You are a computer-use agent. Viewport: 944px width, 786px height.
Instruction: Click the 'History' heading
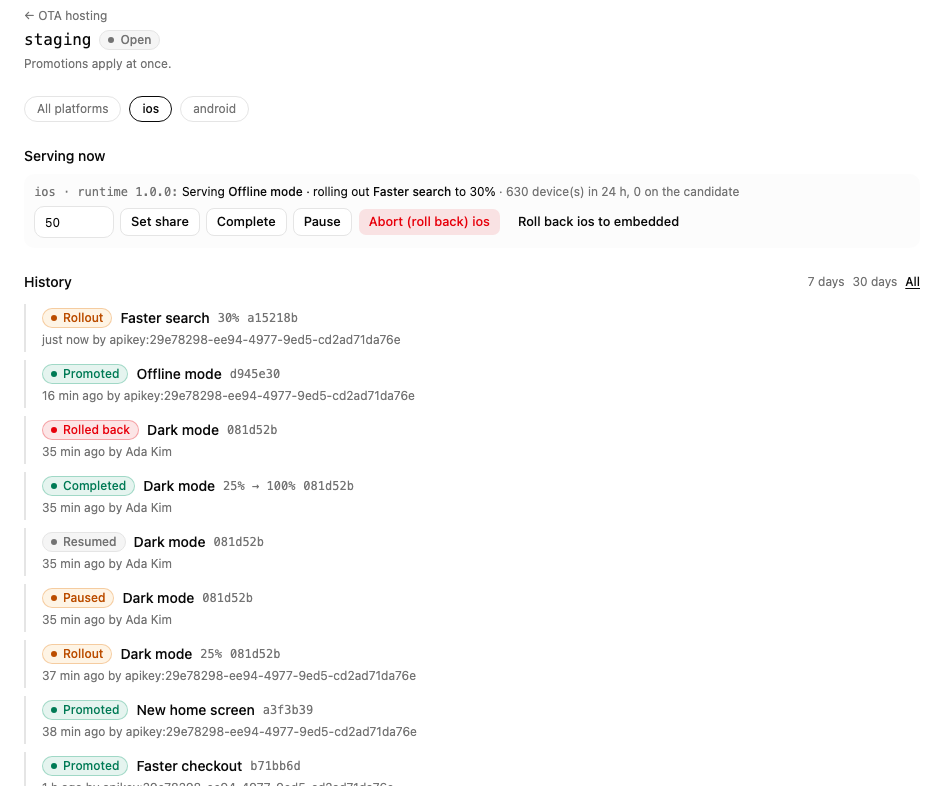coord(48,282)
